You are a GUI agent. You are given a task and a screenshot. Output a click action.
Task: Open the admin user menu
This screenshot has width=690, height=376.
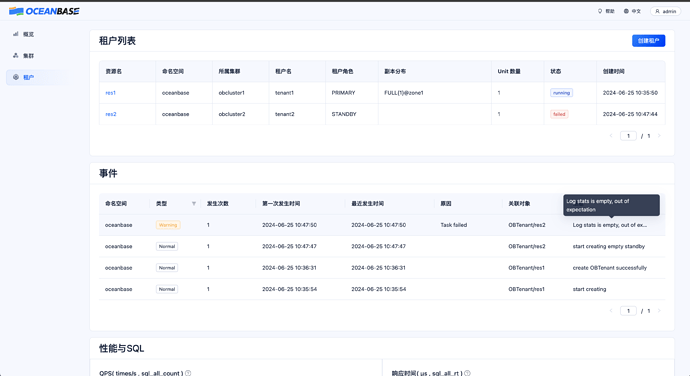665,11
